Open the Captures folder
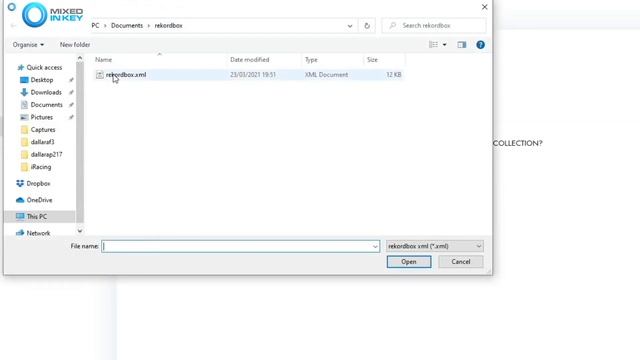The width and height of the screenshot is (640, 360). [x=42, y=130]
